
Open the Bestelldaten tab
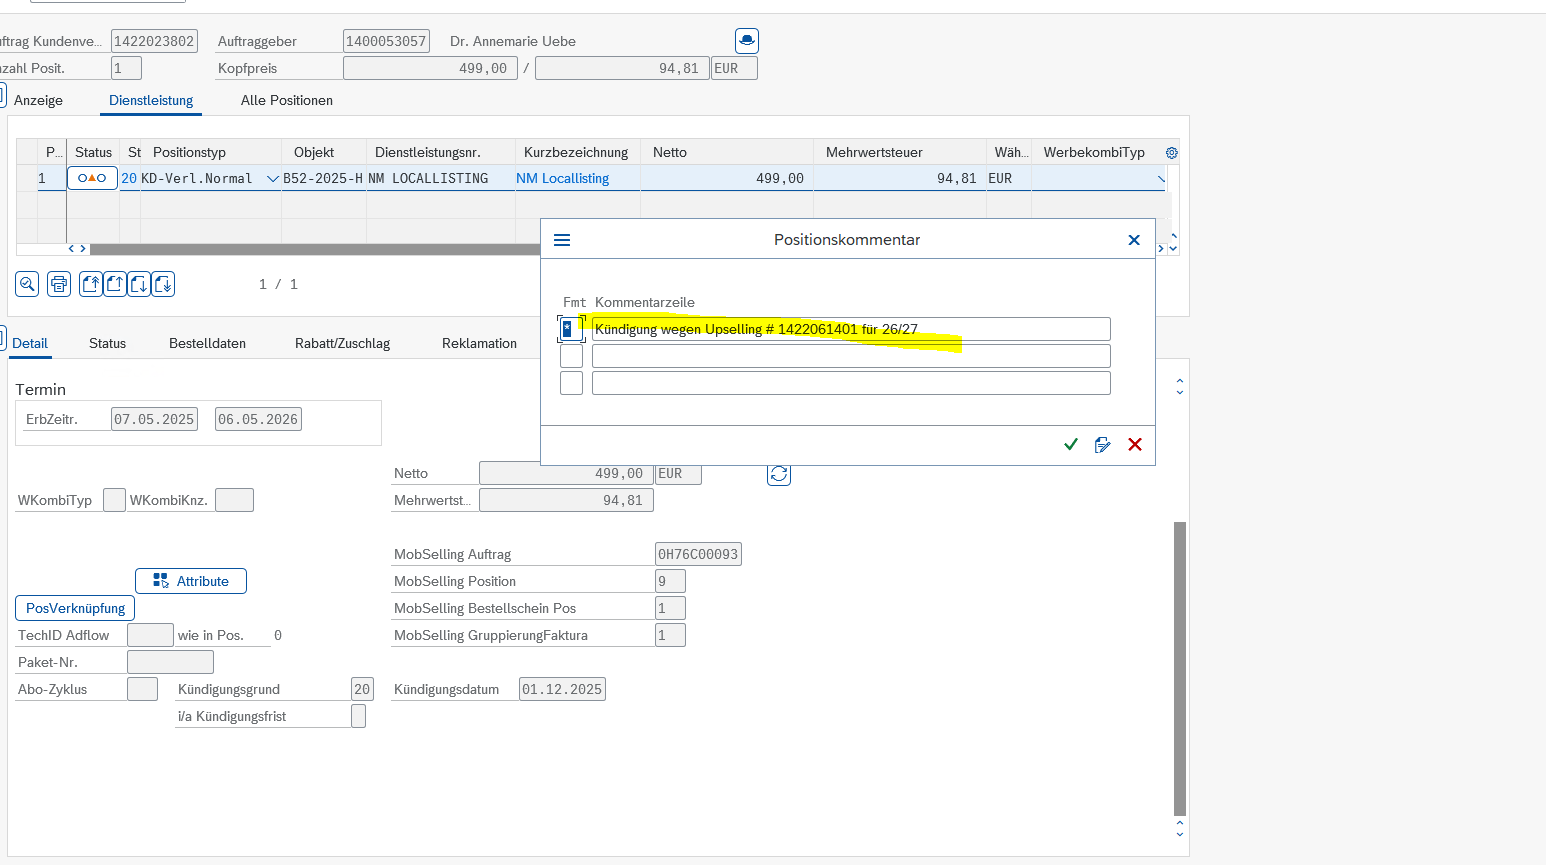coord(207,343)
